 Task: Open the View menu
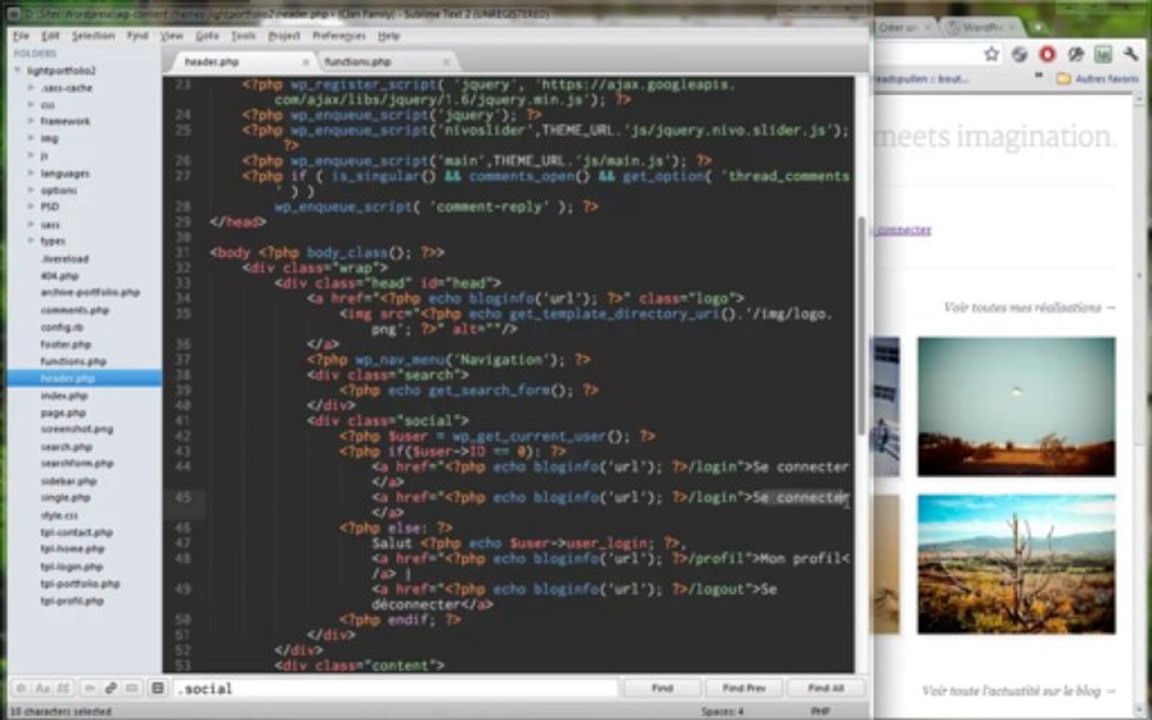(171, 35)
